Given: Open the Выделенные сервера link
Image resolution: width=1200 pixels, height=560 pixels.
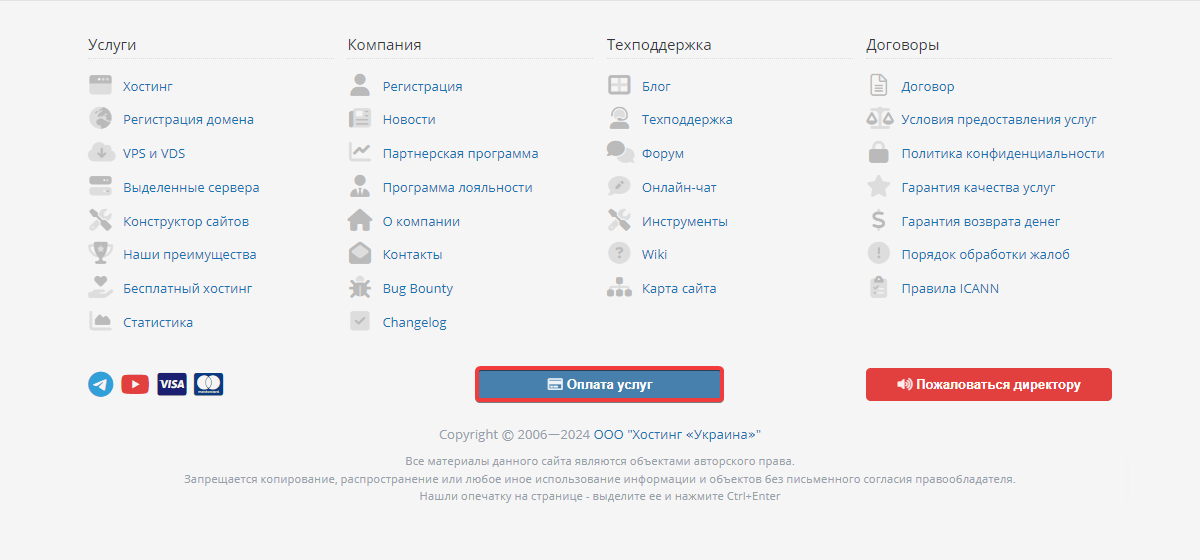Looking at the screenshot, I should (191, 187).
